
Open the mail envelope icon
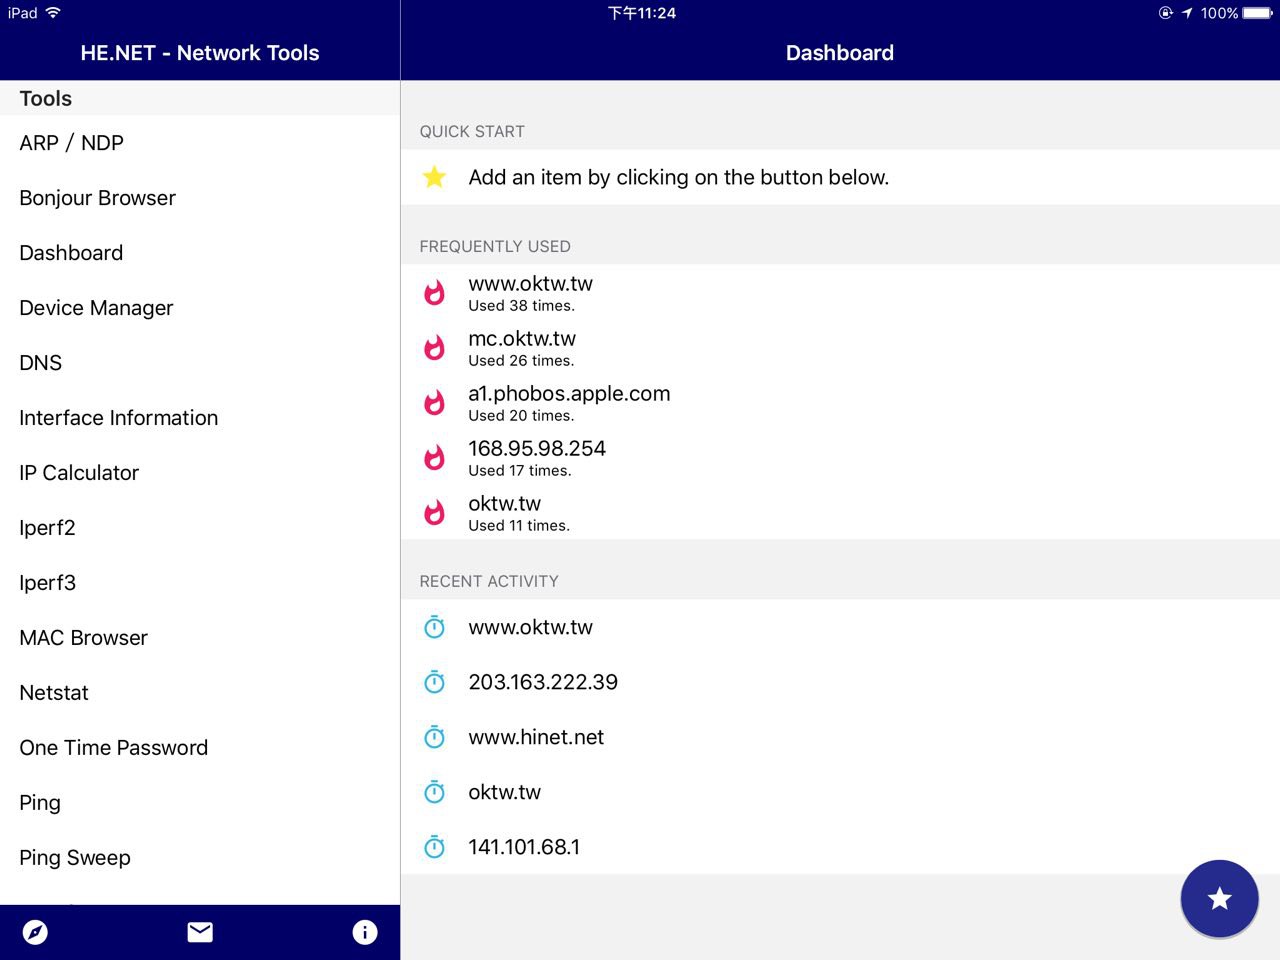coord(200,933)
